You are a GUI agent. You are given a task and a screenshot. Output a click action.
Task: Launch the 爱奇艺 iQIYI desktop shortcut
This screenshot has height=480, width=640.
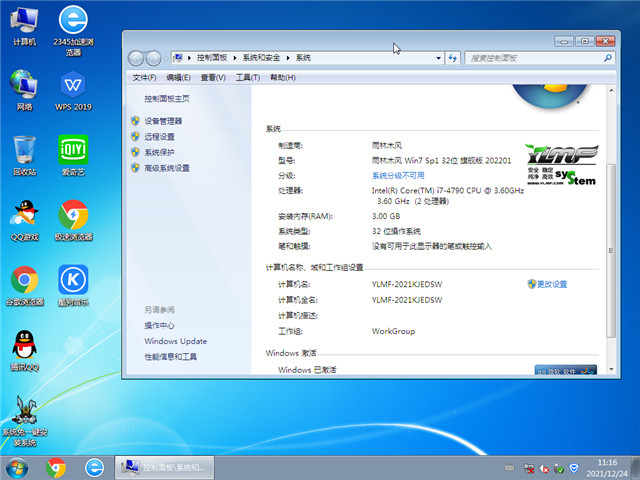pyautogui.click(x=73, y=156)
